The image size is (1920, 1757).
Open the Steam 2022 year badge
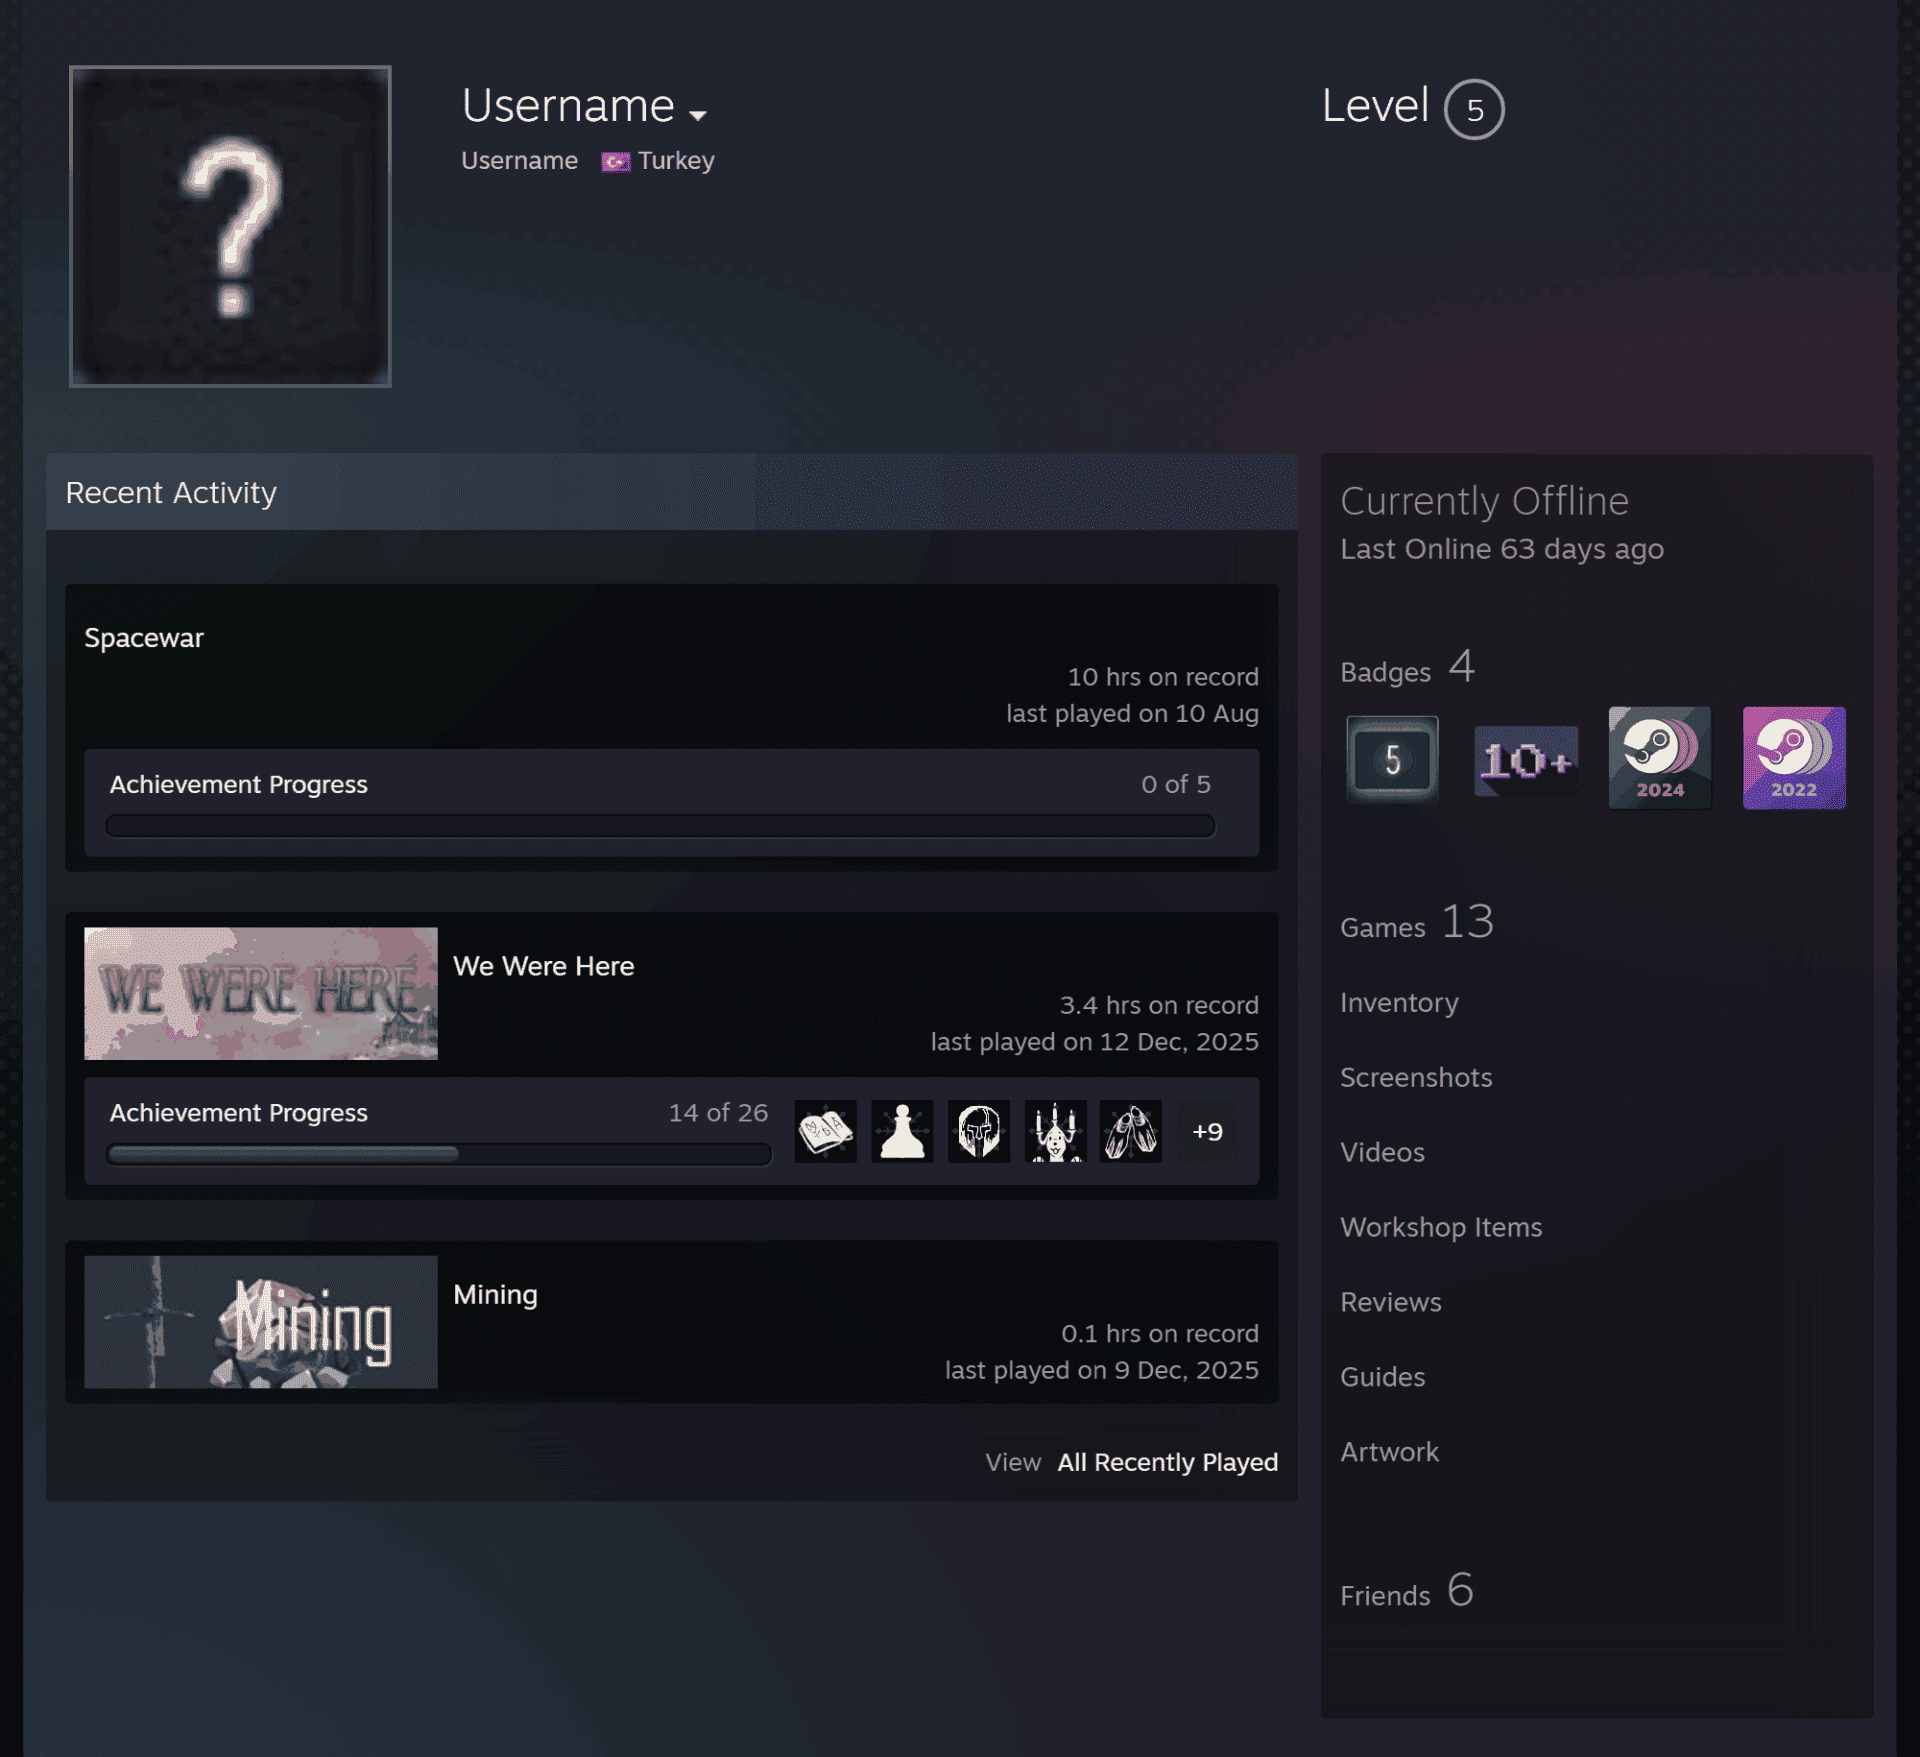click(x=1794, y=758)
